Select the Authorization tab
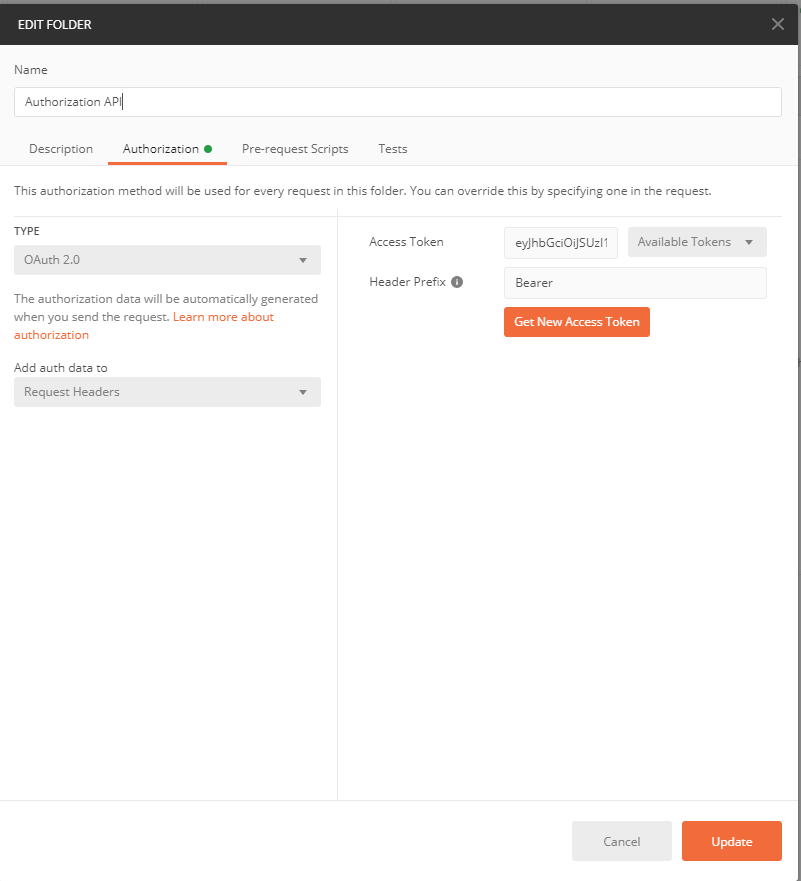 pos(160,149)
